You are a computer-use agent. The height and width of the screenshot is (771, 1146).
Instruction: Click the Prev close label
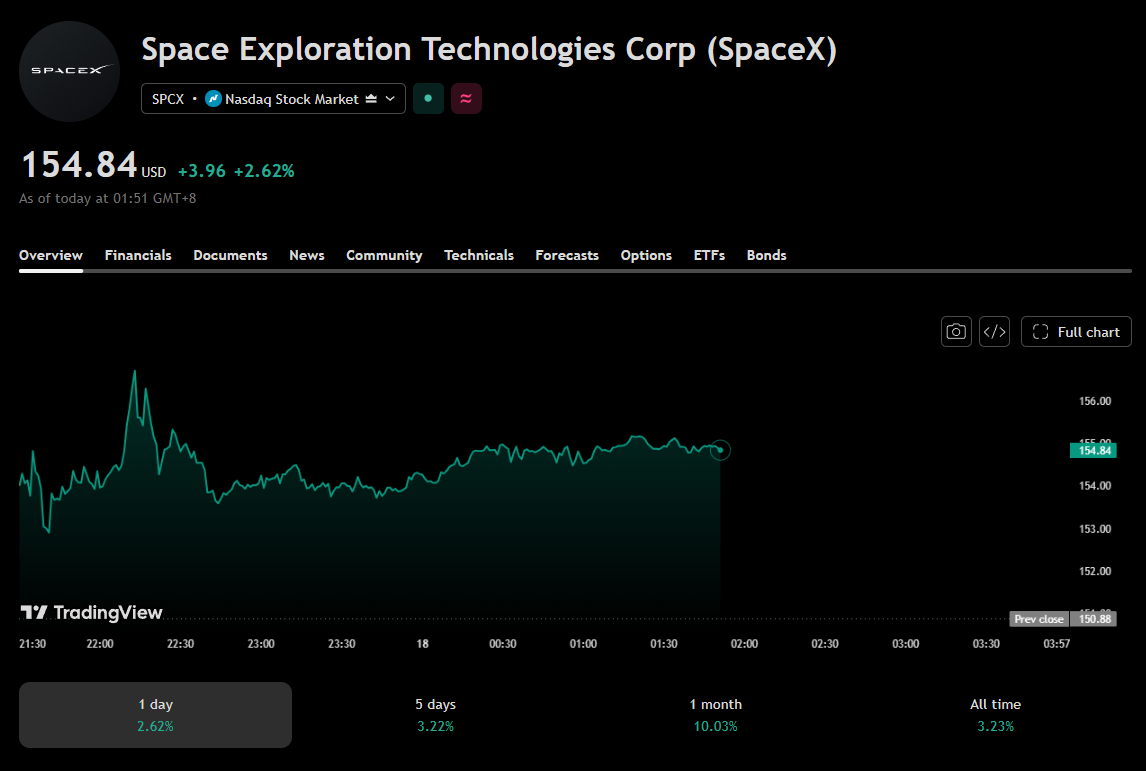pos(1039,619)
